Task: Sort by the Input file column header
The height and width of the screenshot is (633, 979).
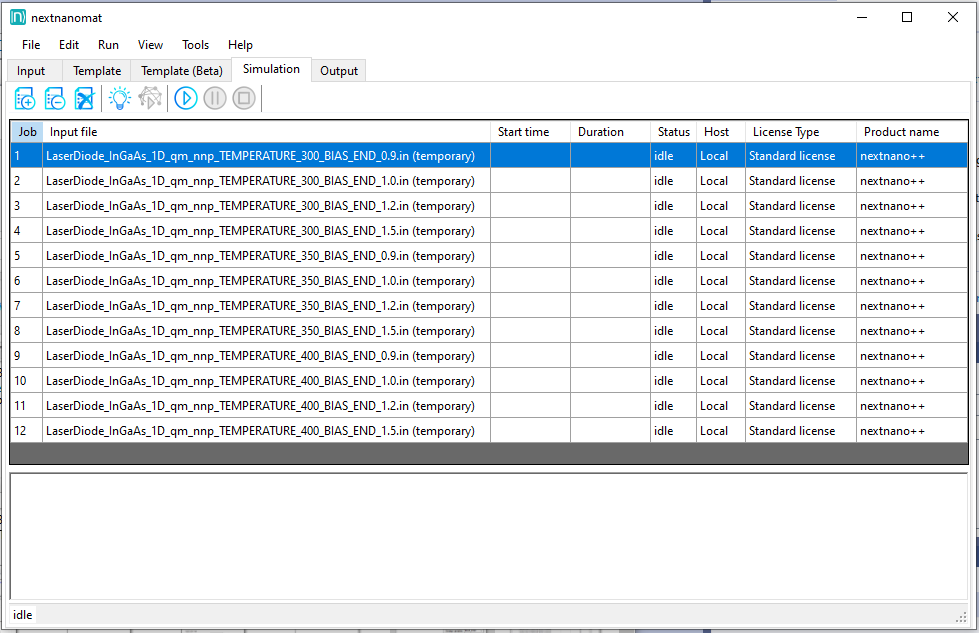Action: [267, 132]
